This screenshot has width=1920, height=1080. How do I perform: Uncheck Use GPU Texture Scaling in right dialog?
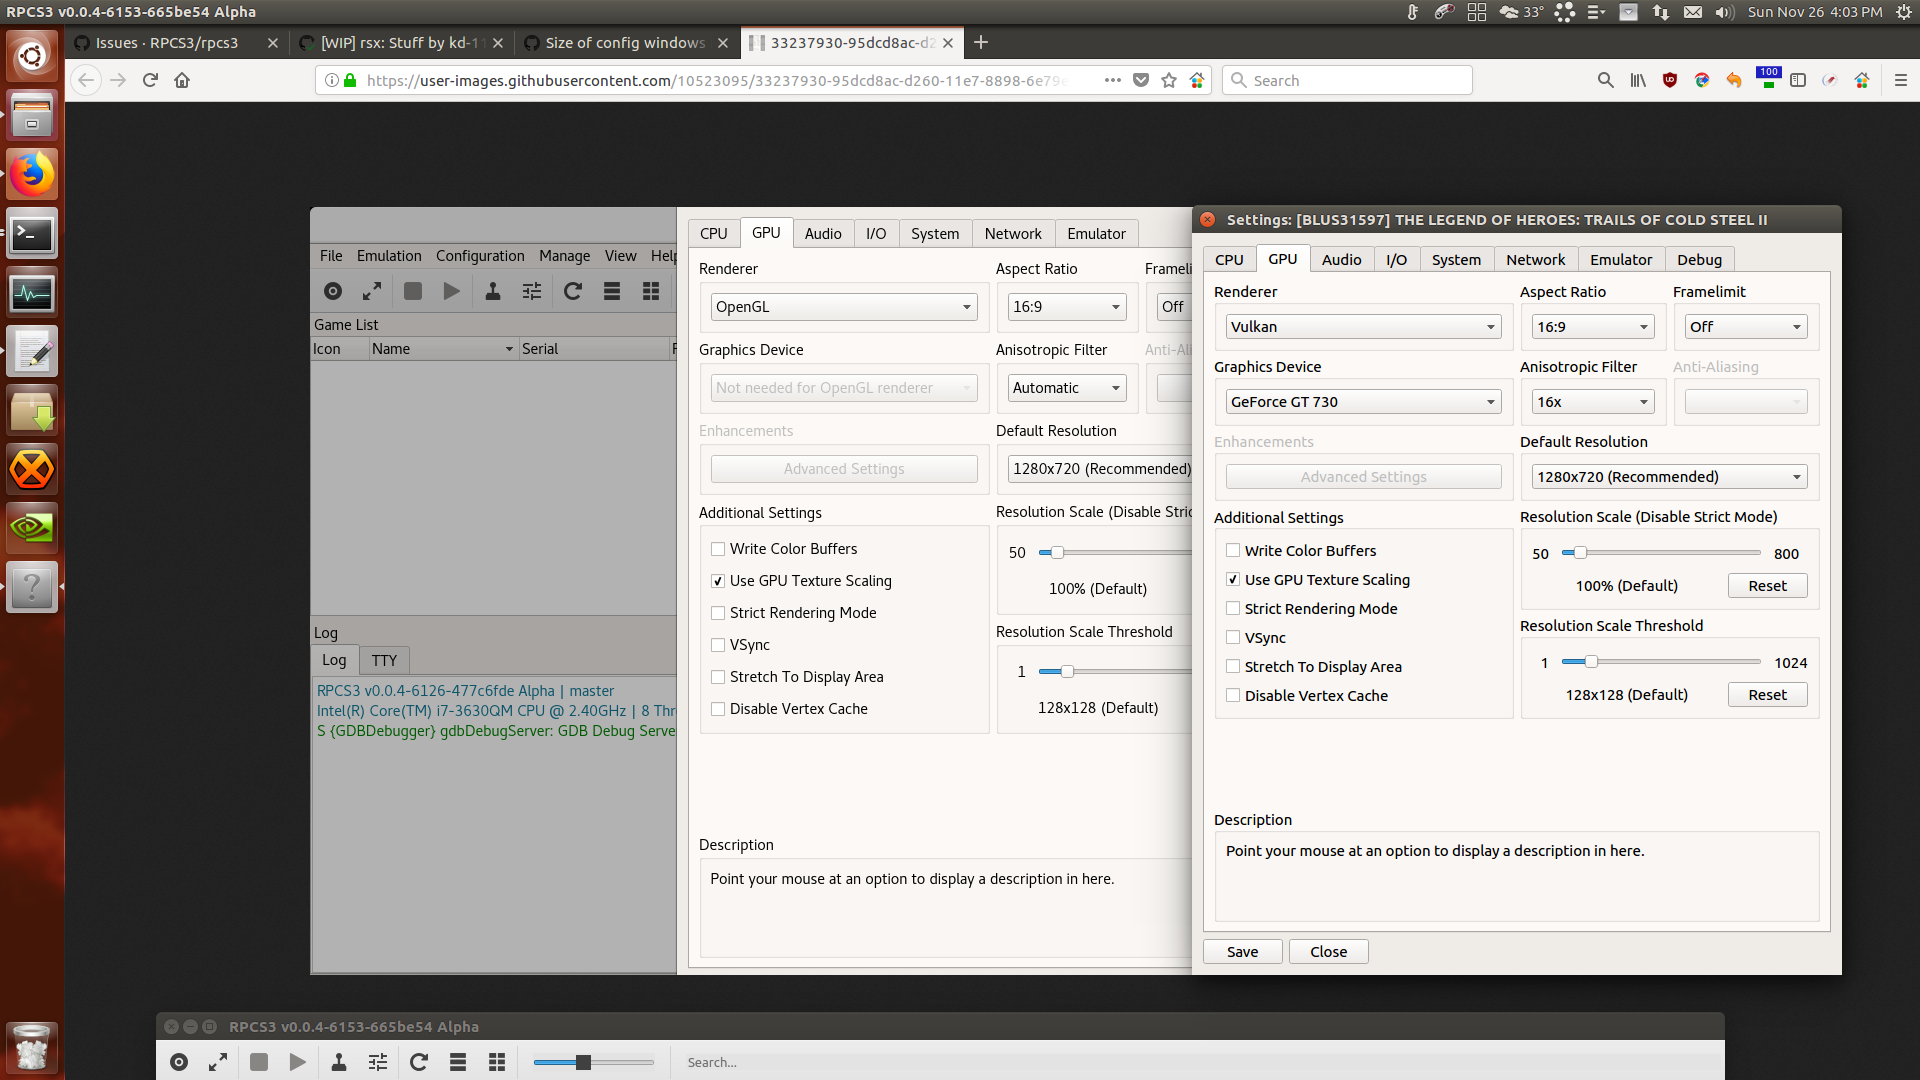click(1233, 580)
